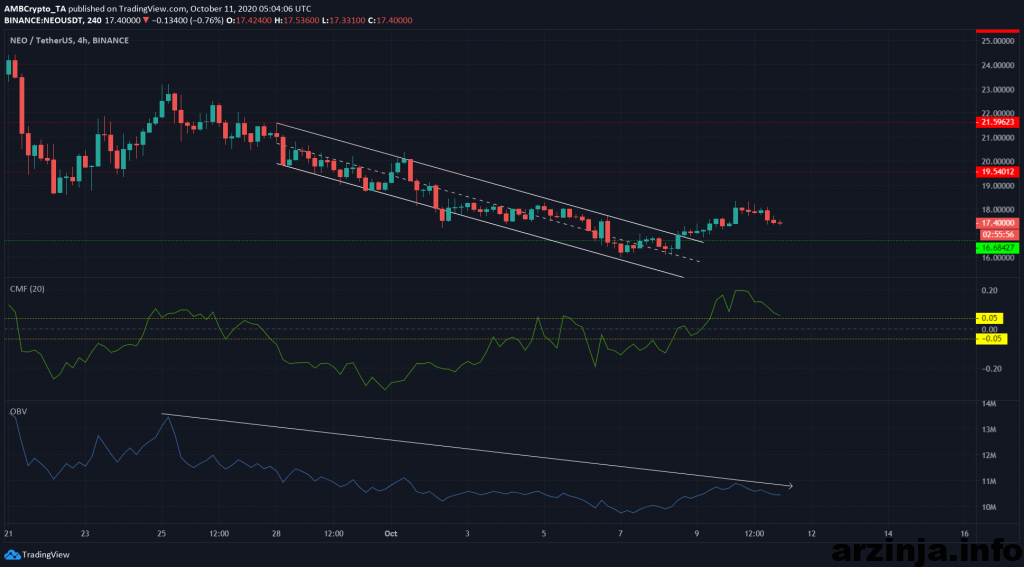Viewport: 1024px width, 567px height.
Task: Click the 16 date label on time axis
Action: (963, 533)
